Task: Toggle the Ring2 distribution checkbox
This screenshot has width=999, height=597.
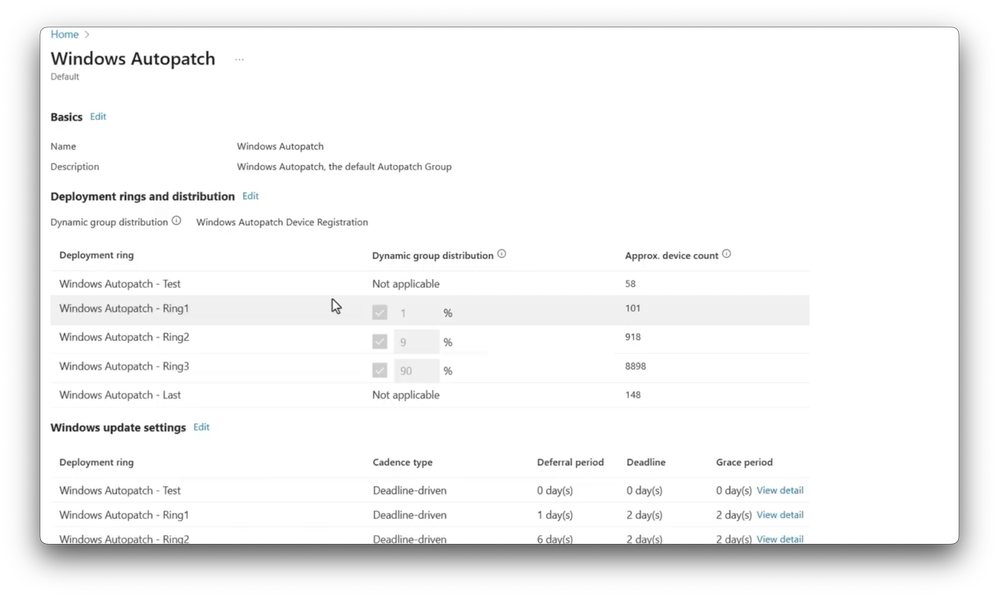Action: tap(380, 342)
